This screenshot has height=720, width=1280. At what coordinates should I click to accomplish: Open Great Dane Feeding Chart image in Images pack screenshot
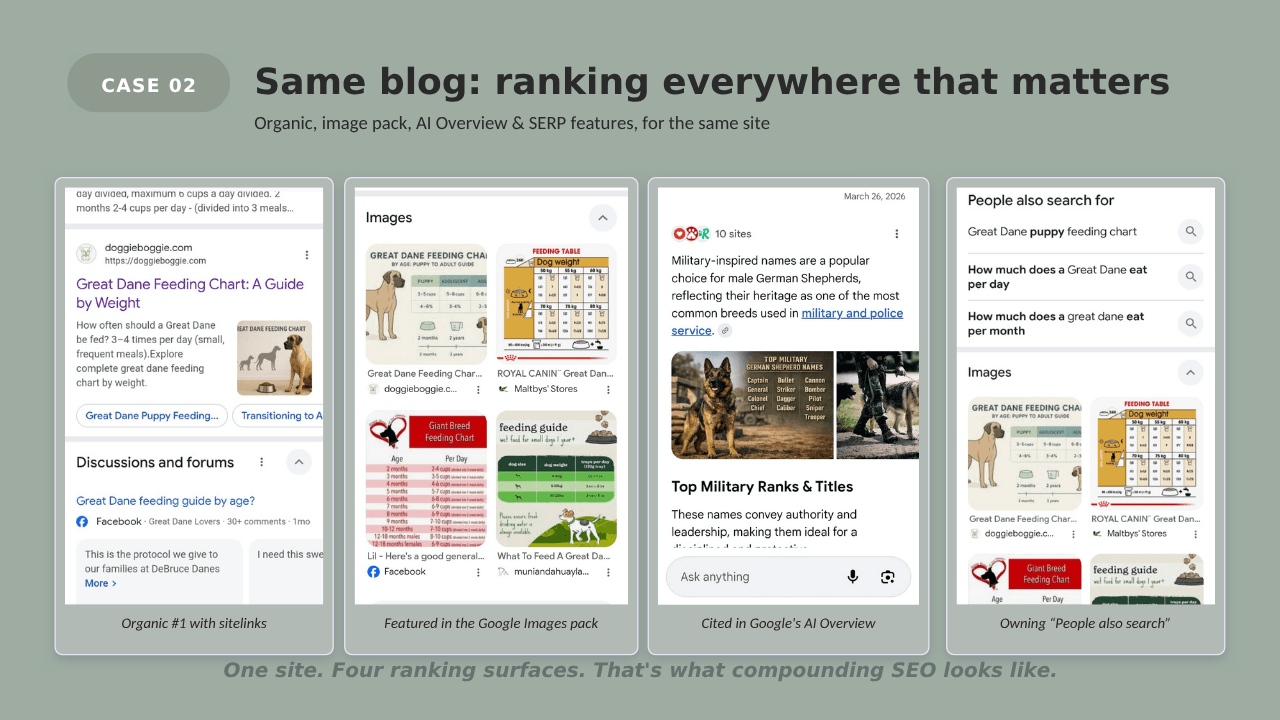pyautogui.click(x=426, y=304)
